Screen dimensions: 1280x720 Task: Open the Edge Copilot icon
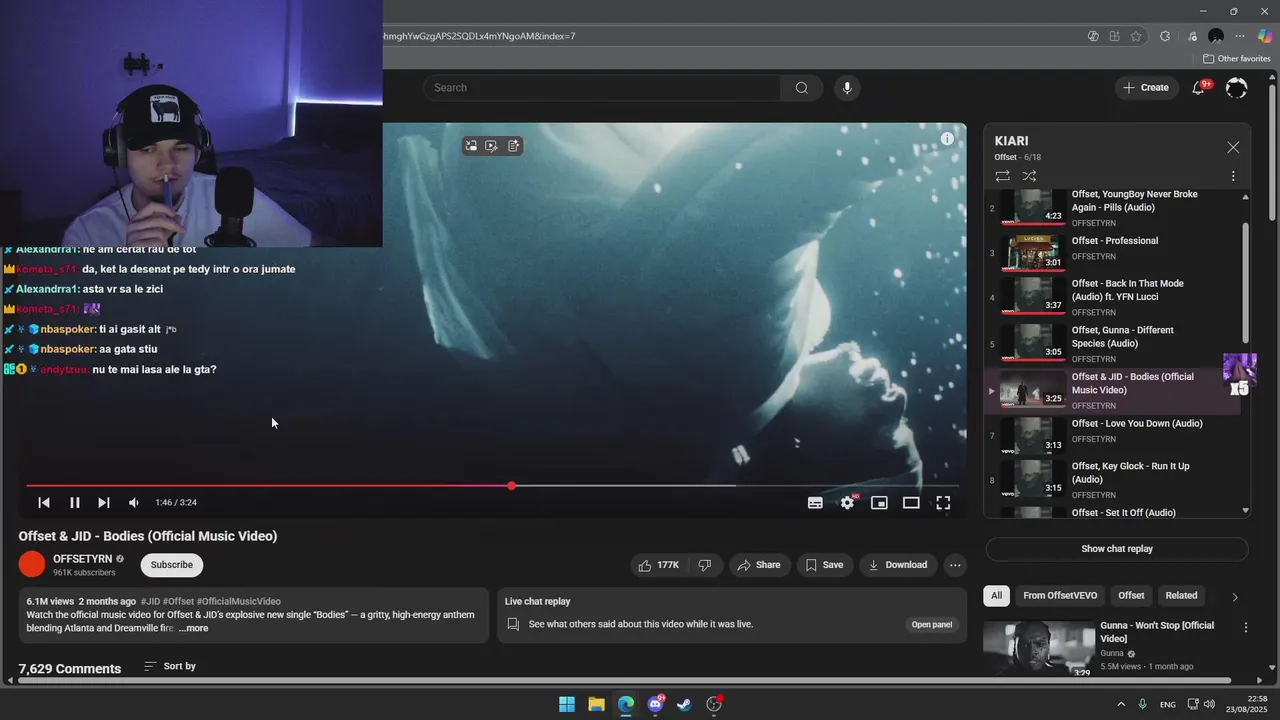click(x=1265, y=36)
